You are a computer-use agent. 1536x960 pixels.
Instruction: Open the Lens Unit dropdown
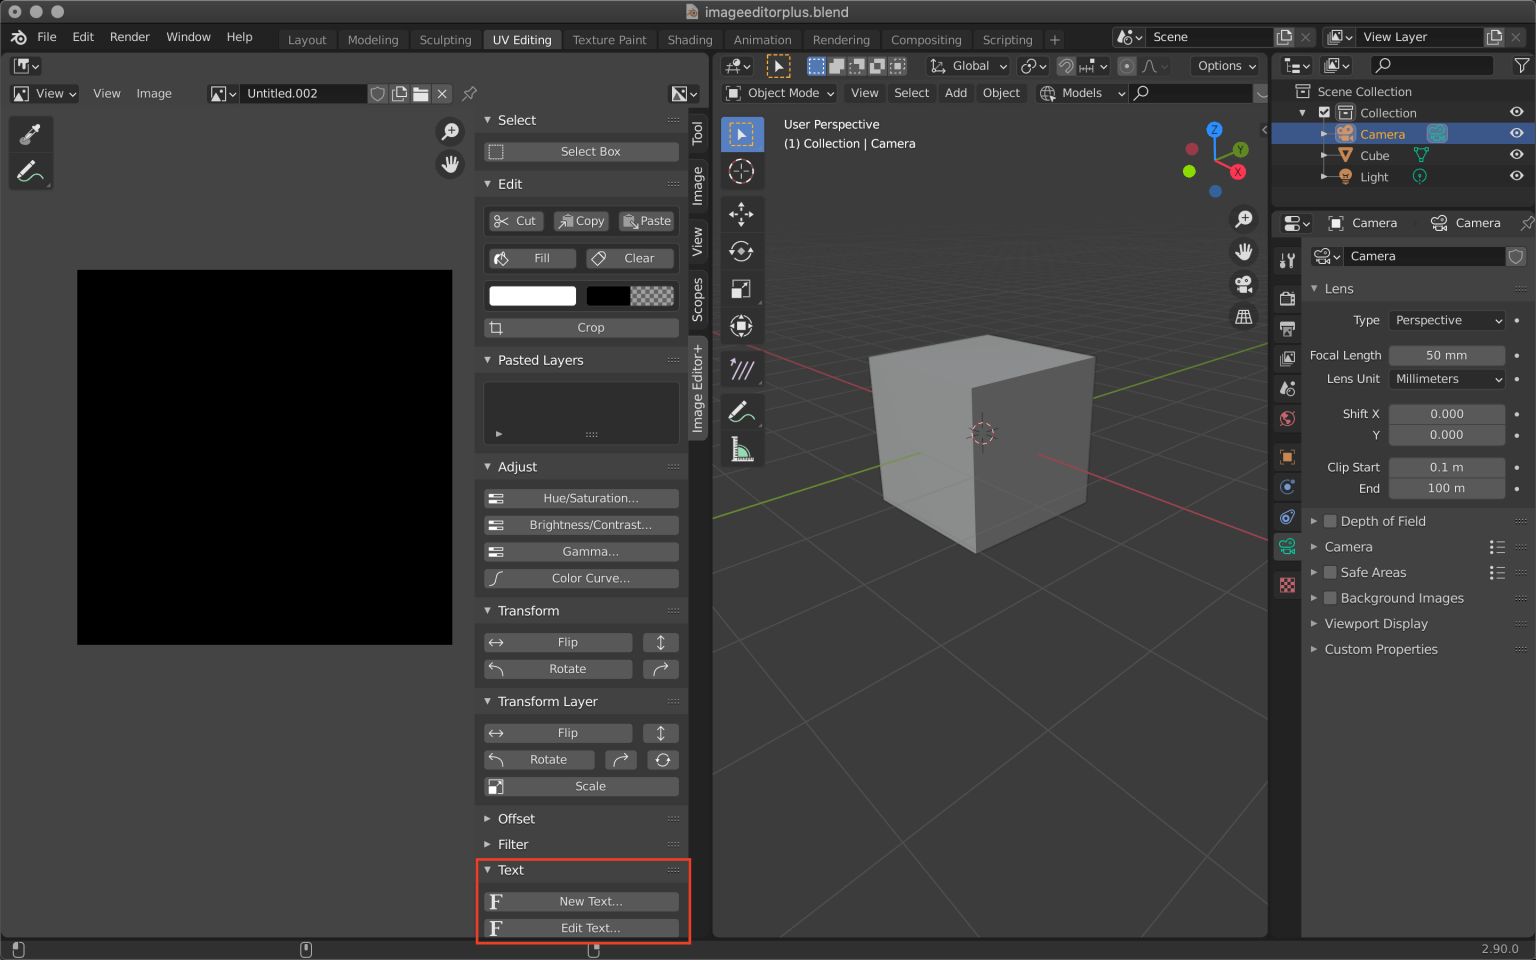coord(1446,379)
